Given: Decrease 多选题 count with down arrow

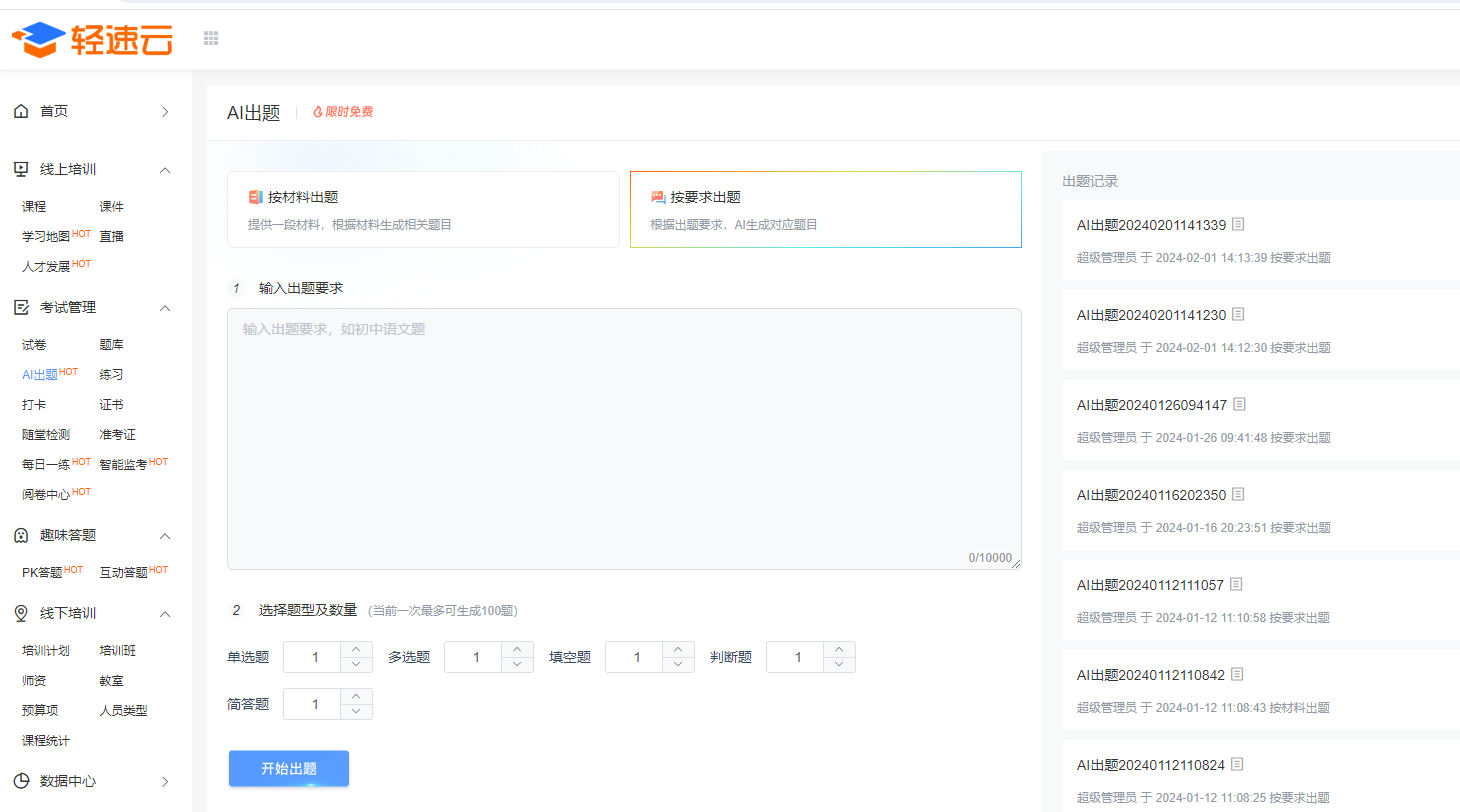Looking at the screenshot, I should [x=517, y=665].
